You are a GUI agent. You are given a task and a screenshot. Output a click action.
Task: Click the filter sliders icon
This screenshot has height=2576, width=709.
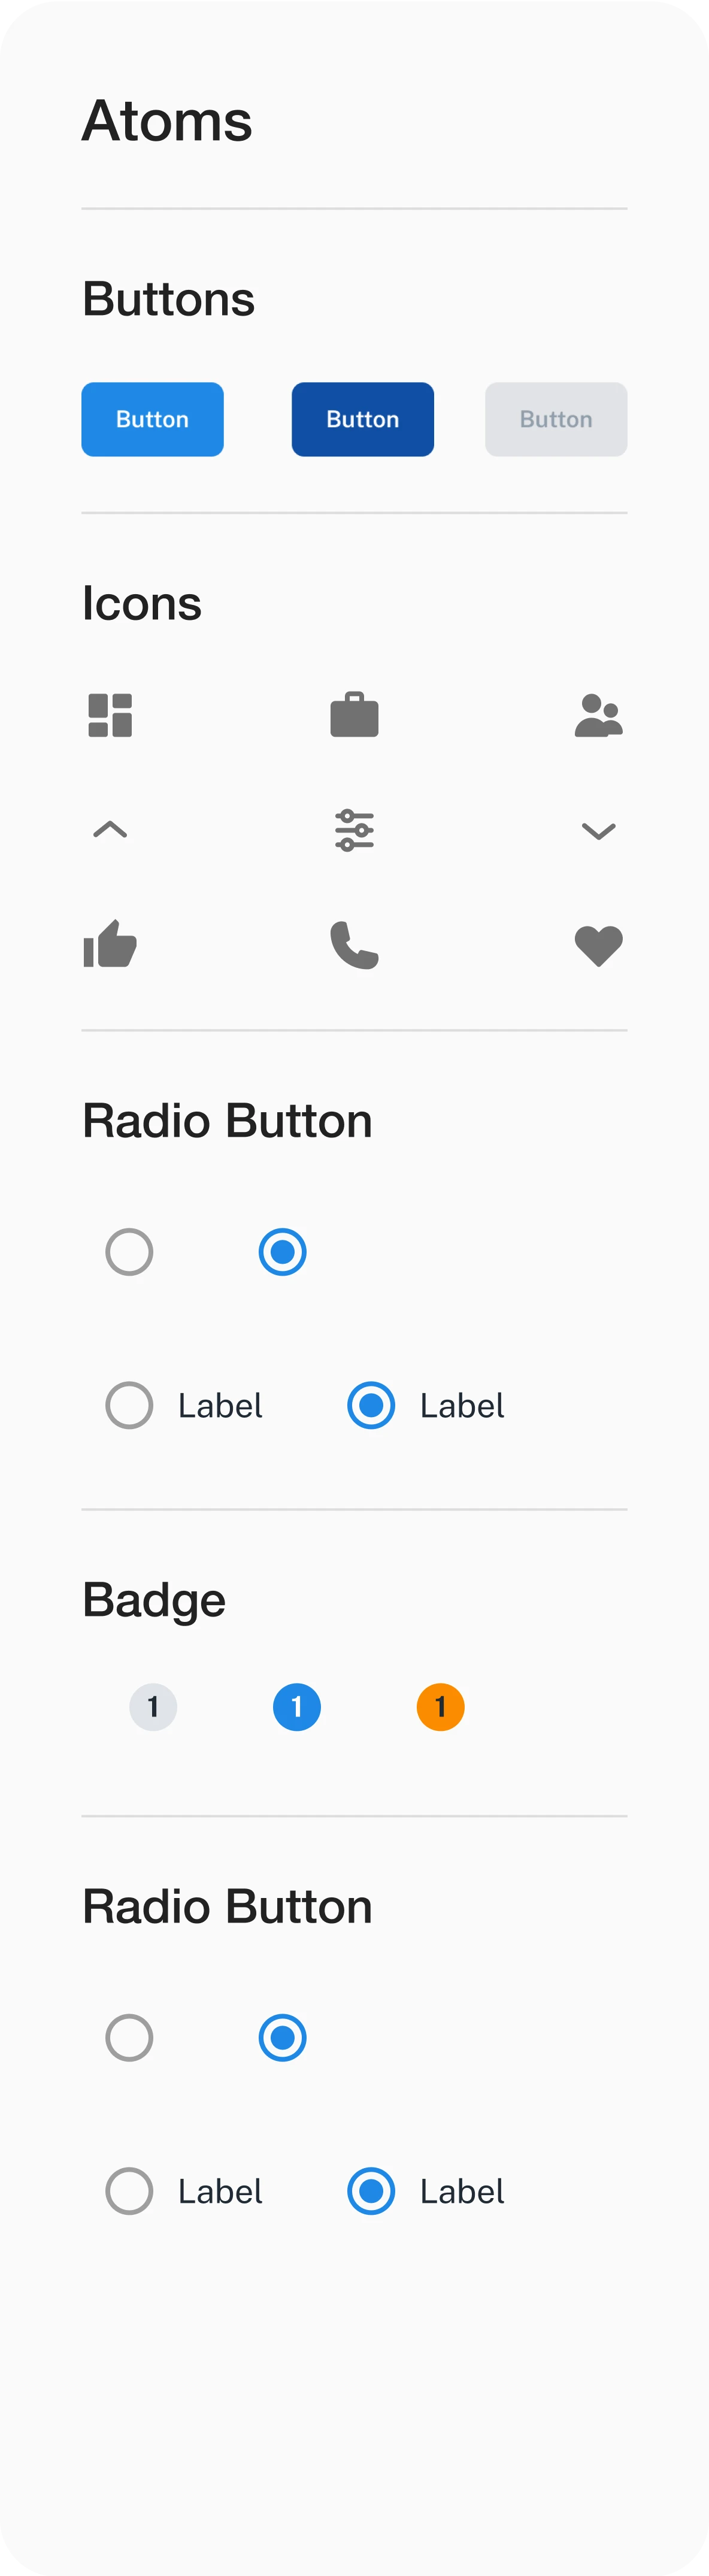tap(354, 830)
